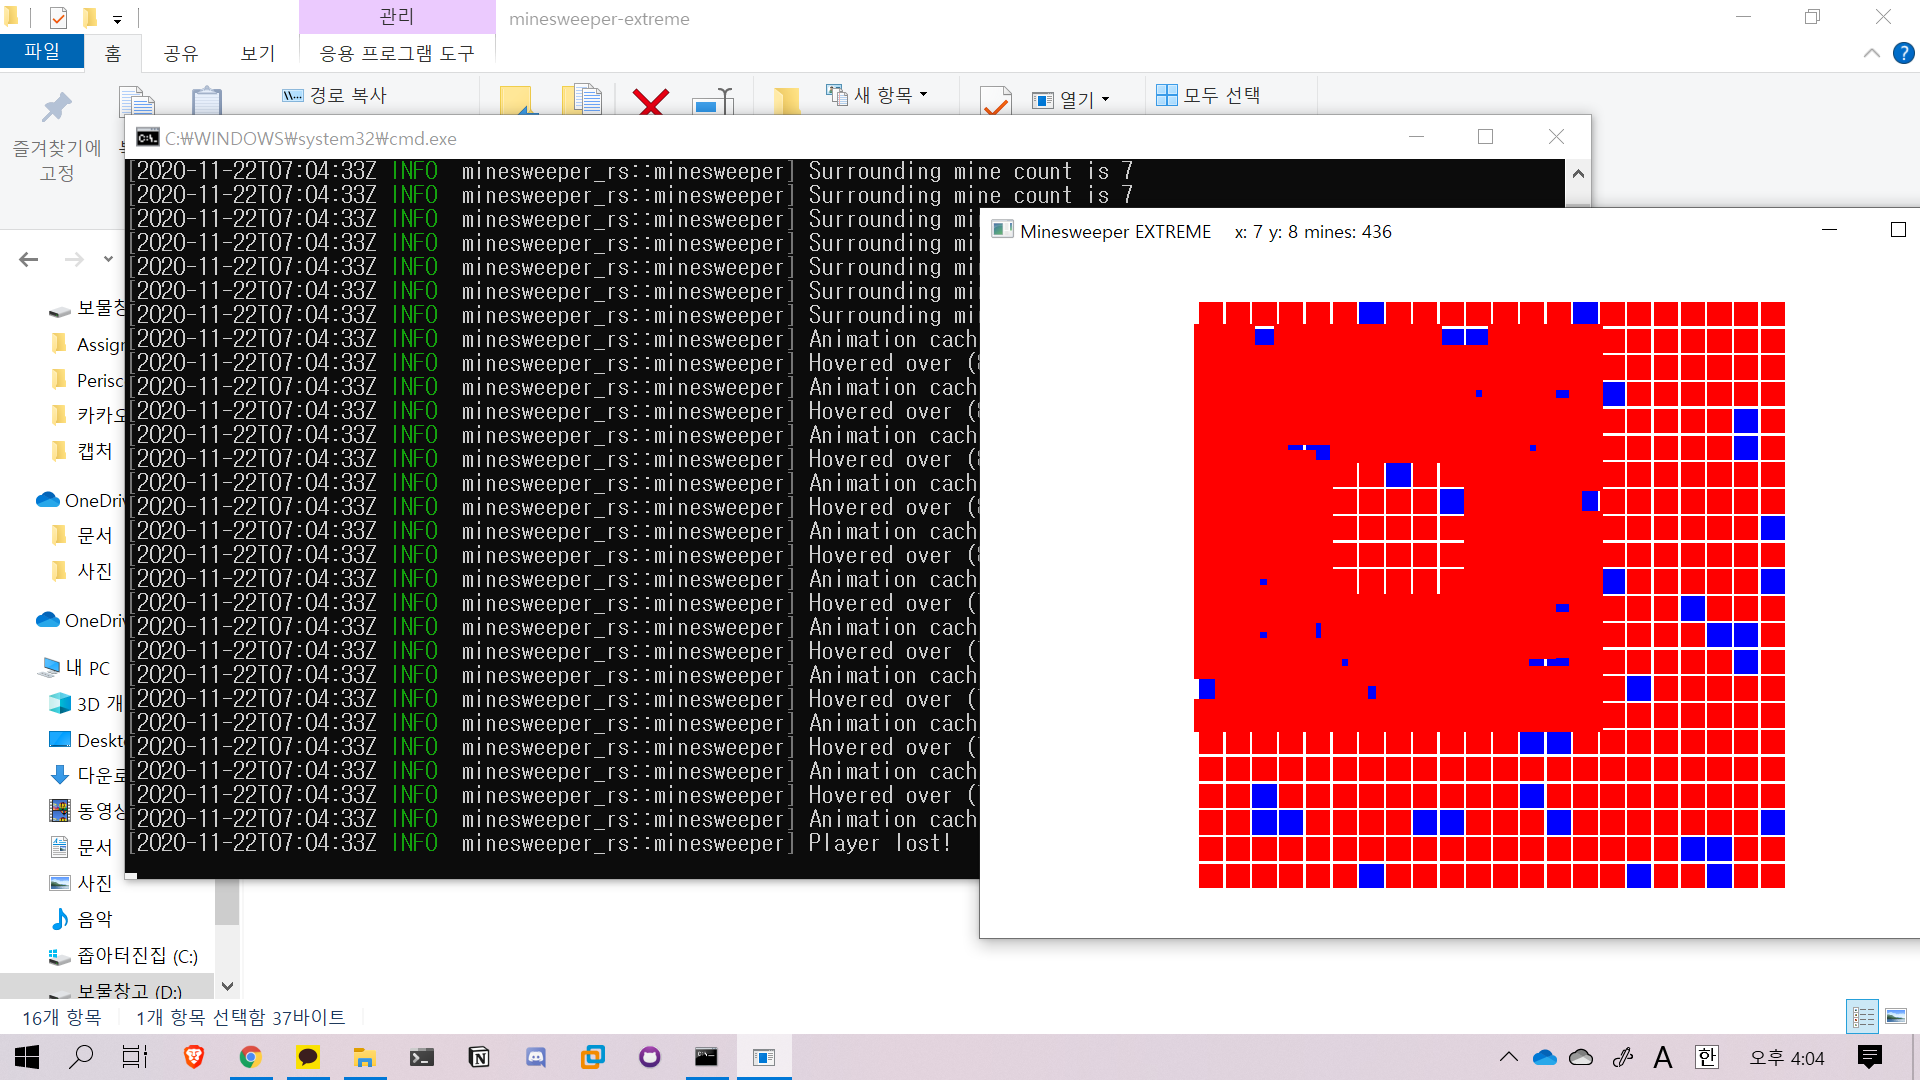Click the blue OneDrive tray icon
The width and height of the screenshot is (1920, 1080).
[1544, 1057]
